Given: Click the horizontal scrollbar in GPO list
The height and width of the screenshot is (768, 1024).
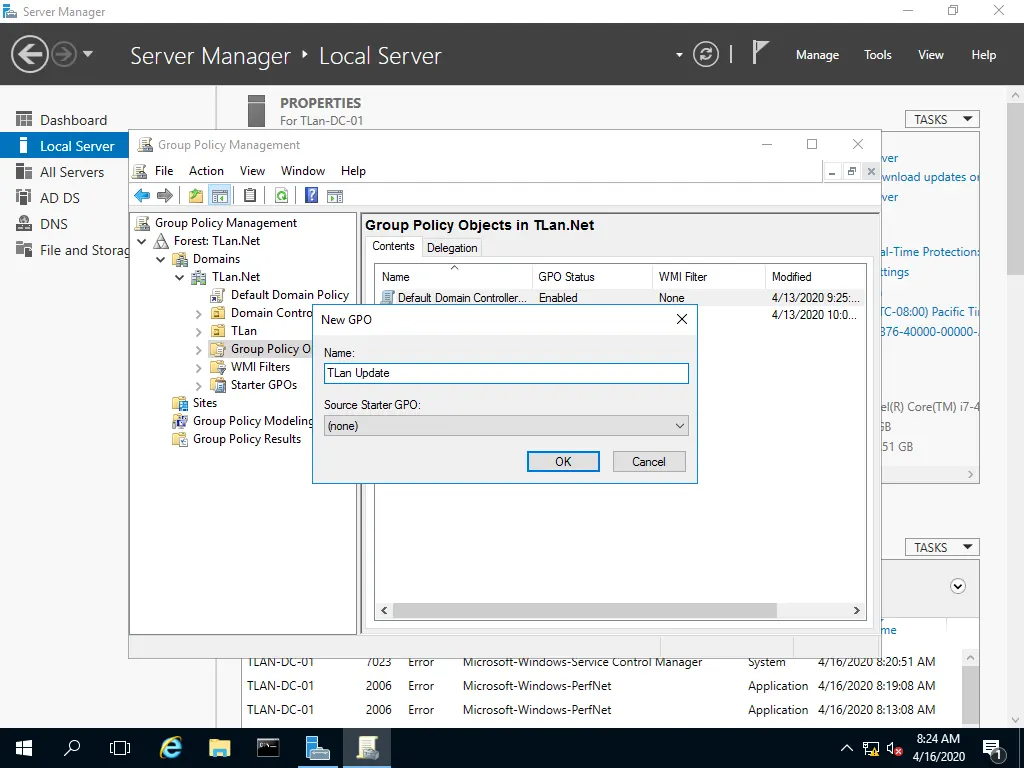Looking at the screenshot, I should pos(584,610).
